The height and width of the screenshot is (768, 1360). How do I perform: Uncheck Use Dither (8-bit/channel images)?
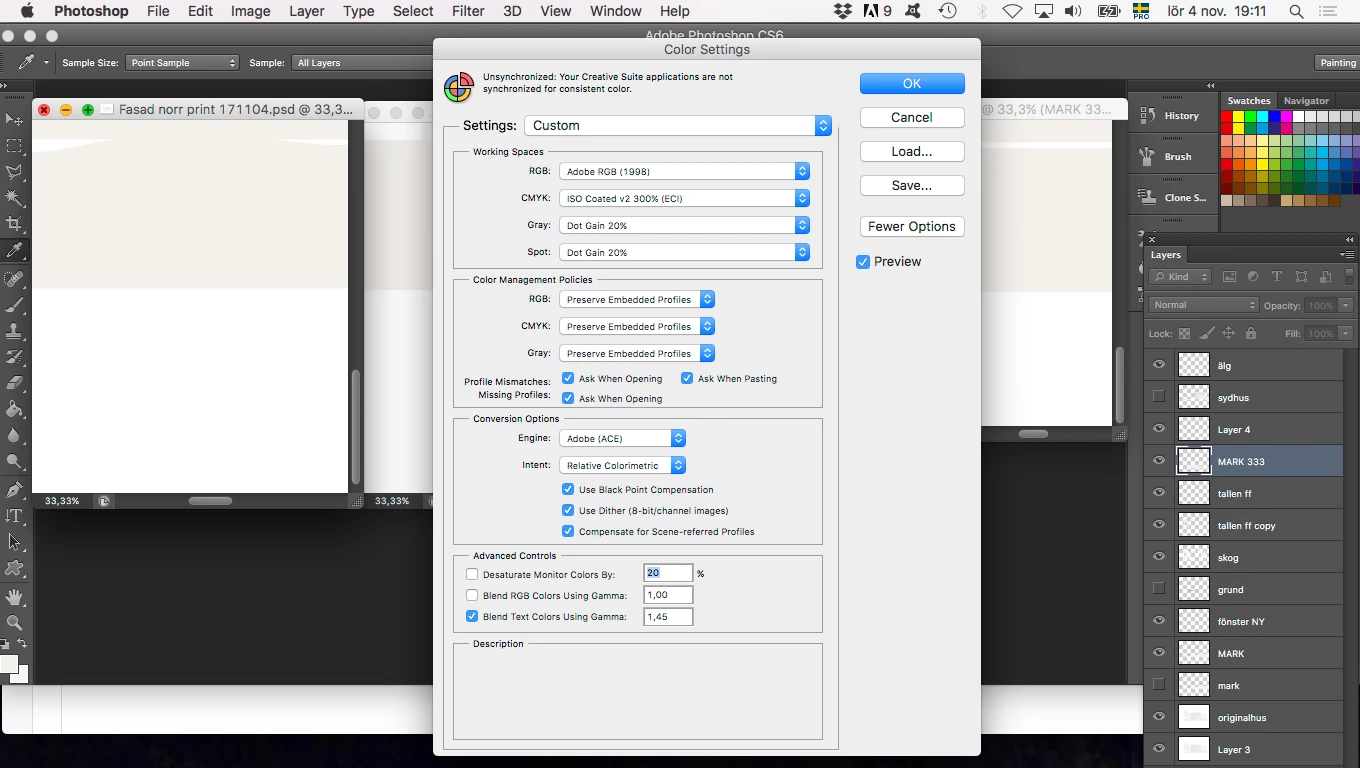(x=568, y=511)
